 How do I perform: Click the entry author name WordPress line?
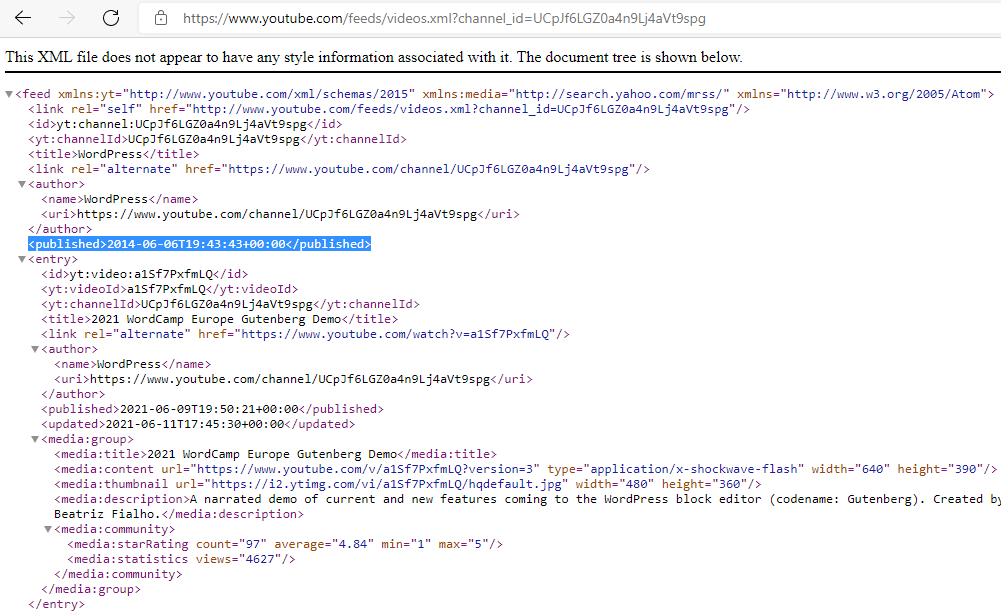pyautogui.click(x=132, y=364)
